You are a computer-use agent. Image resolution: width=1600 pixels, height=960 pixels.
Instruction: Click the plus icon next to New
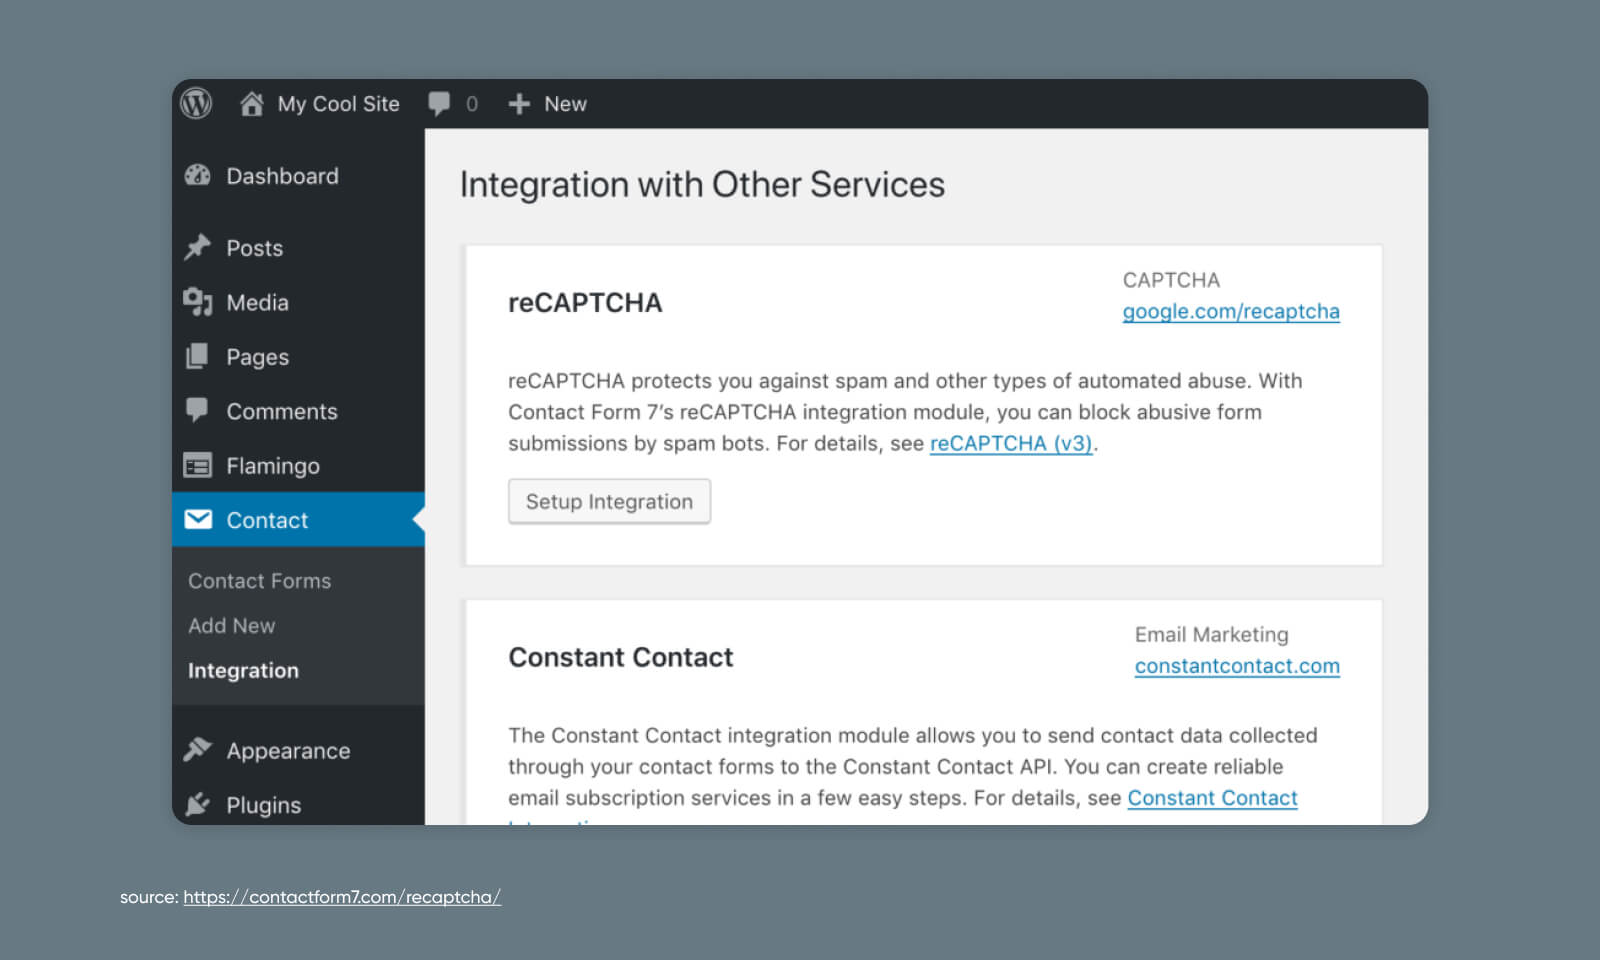click(x=519, y=104)
